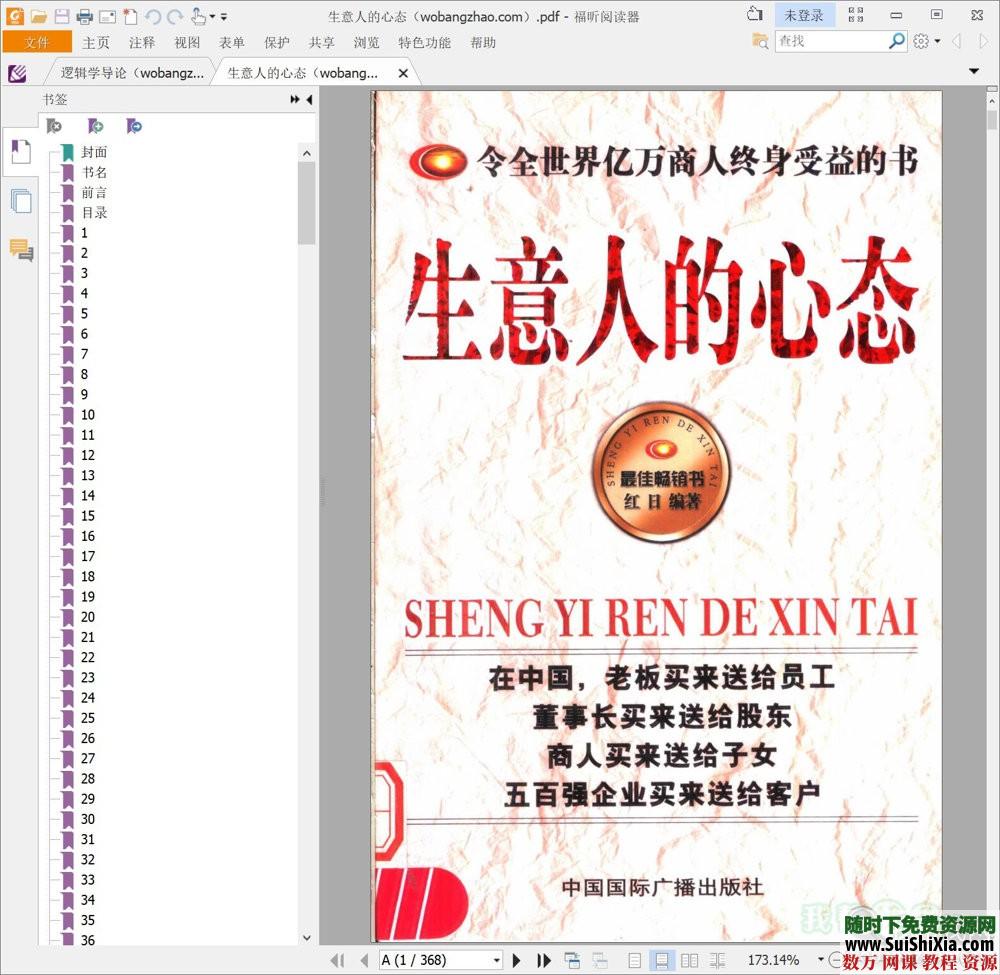Screen dimensions: 1000x975
Task: Click the Save document icon
Action: 62,15
